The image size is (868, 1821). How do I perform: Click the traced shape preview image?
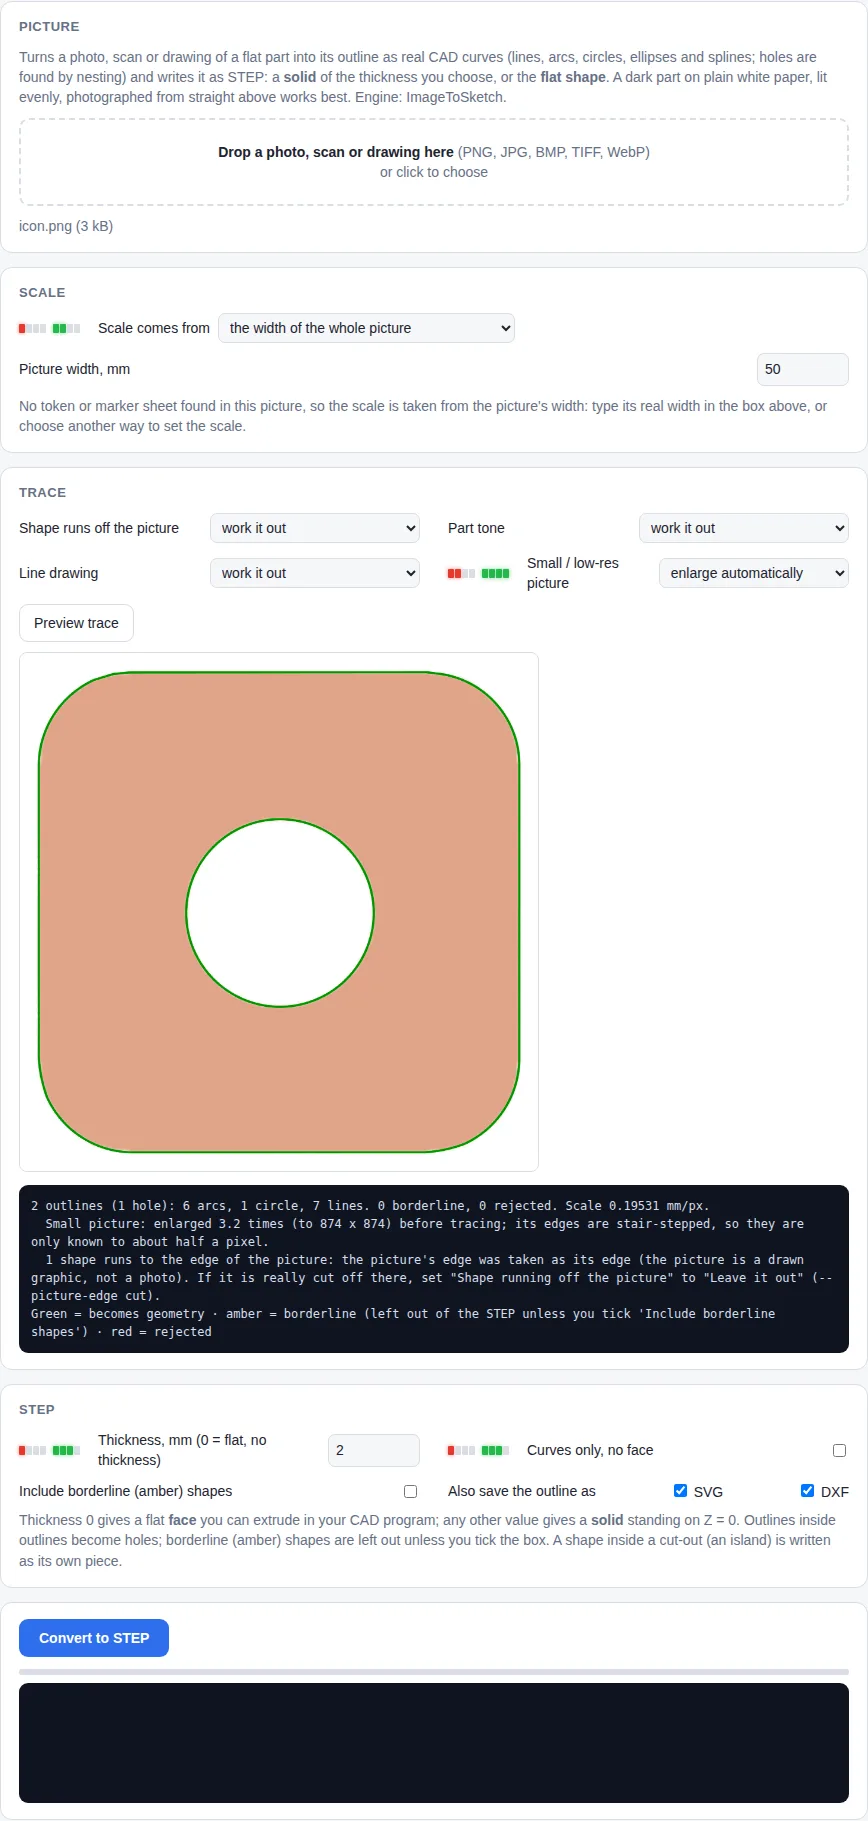279,912
